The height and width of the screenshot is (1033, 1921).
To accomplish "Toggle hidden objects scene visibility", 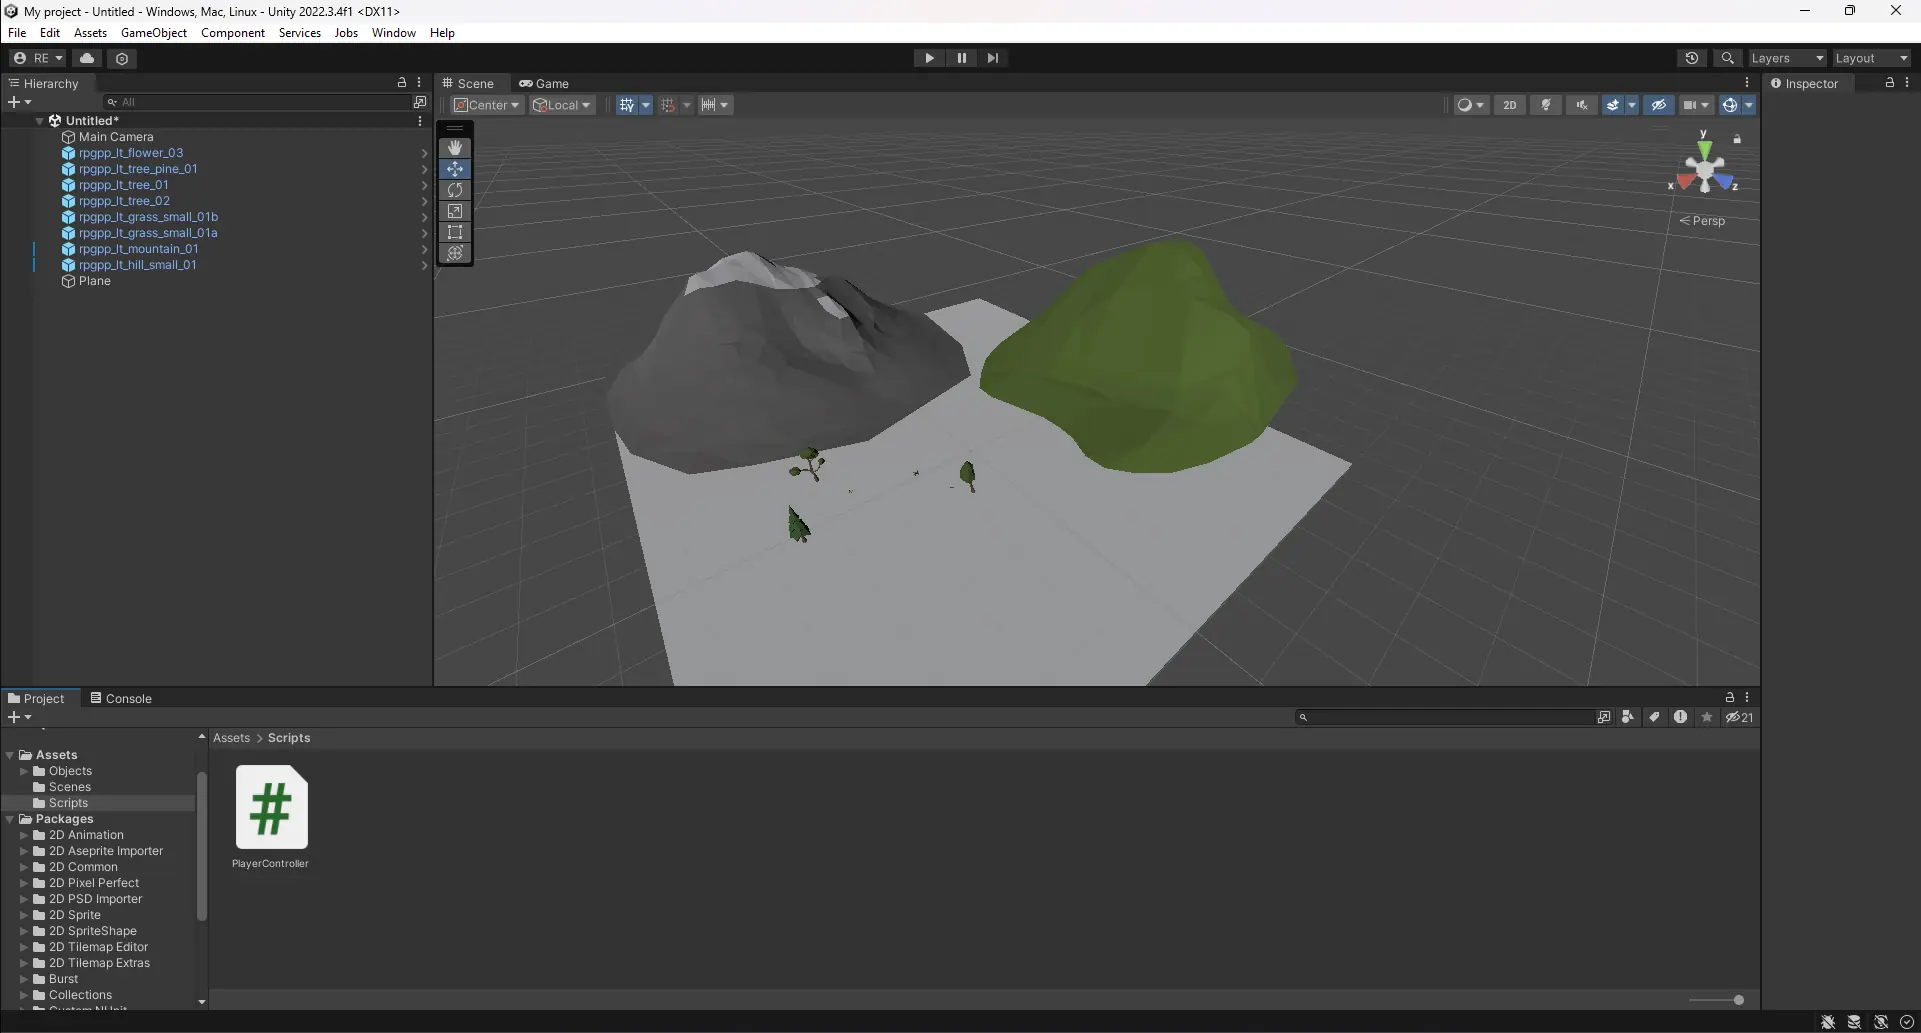I will point(1658,105).
